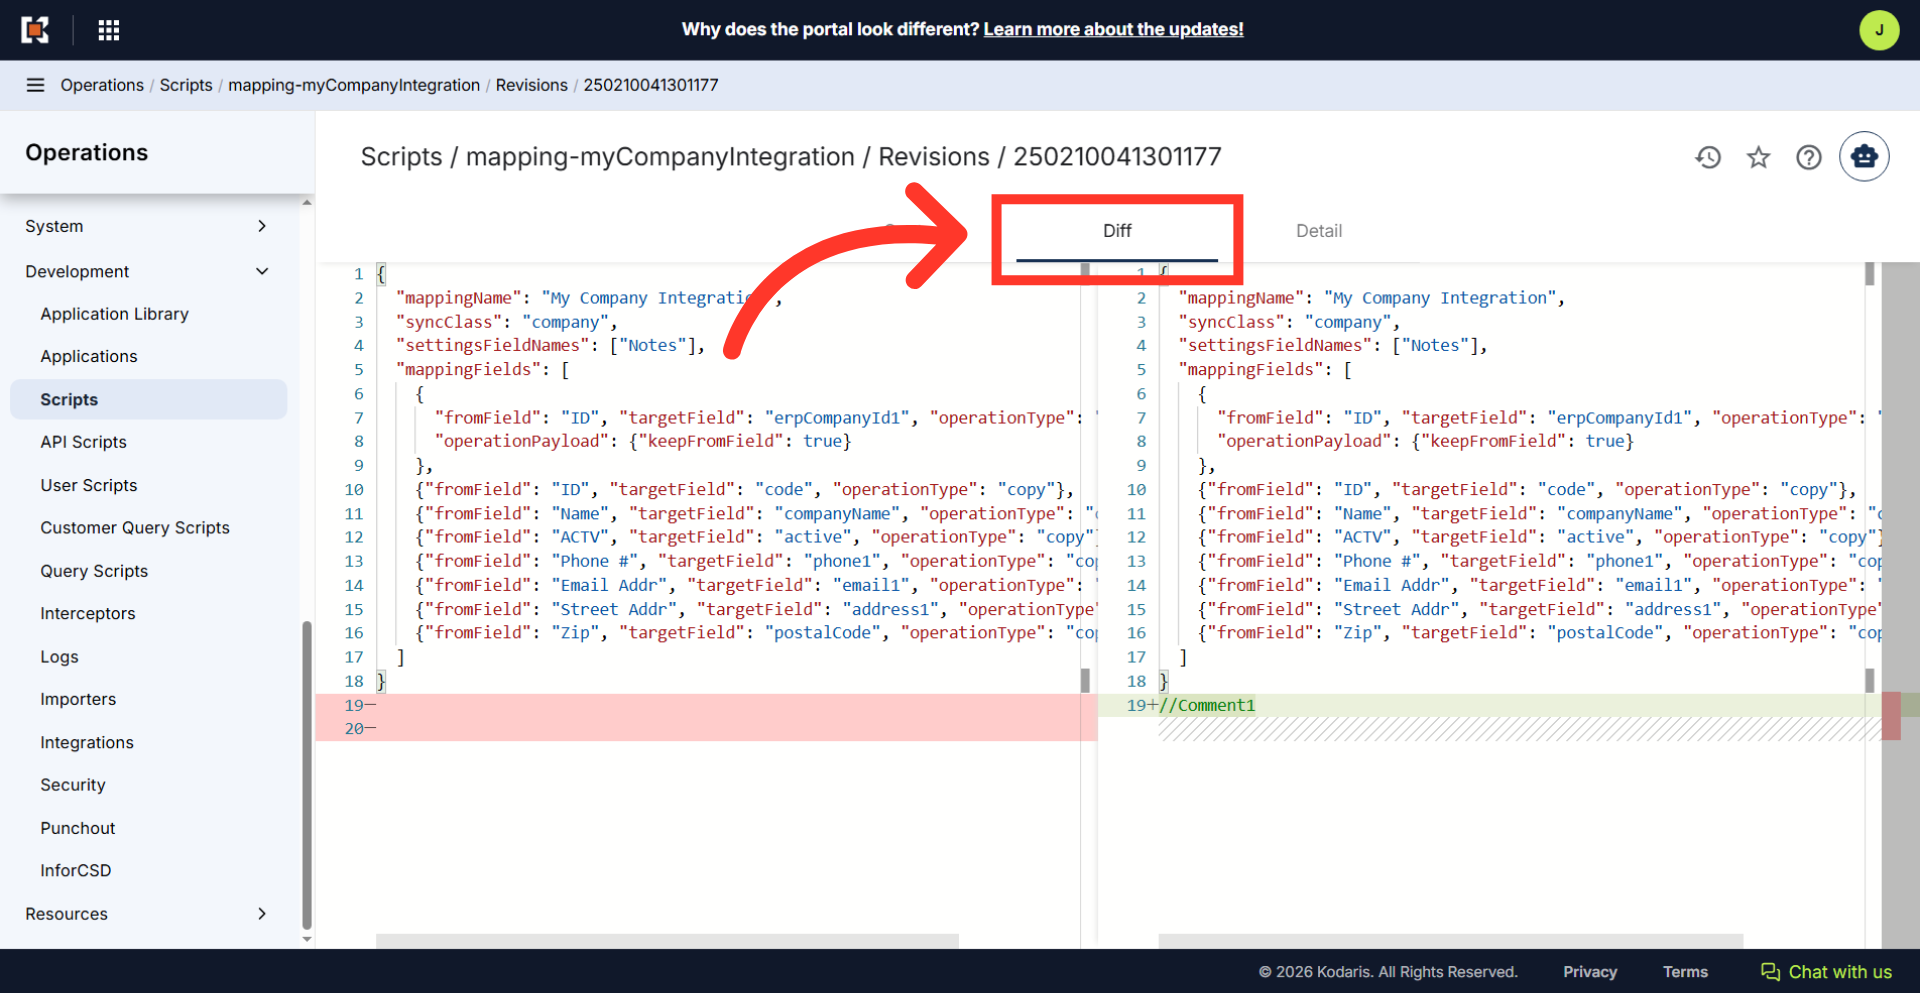Switch to the Diff tab
The image size is (1920, 993).
pyautogui.click(x=1117, y=231)
